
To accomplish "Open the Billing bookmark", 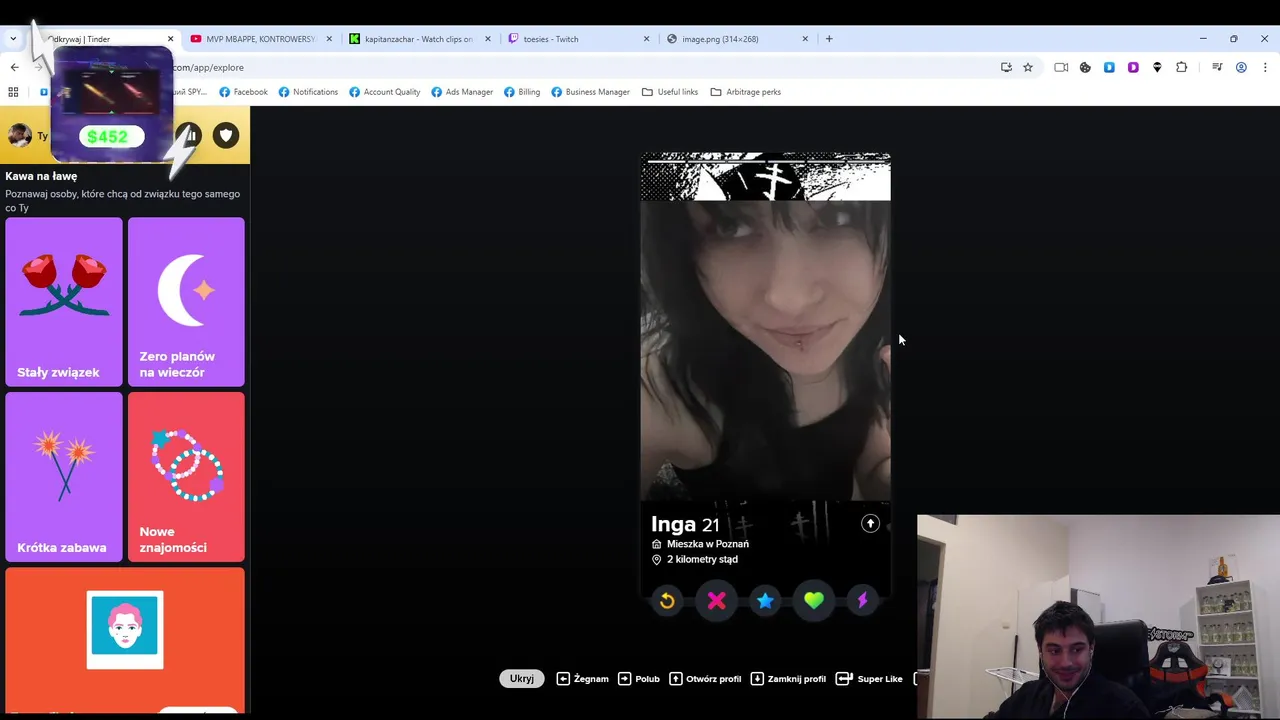I will click(x=521, y=92).
